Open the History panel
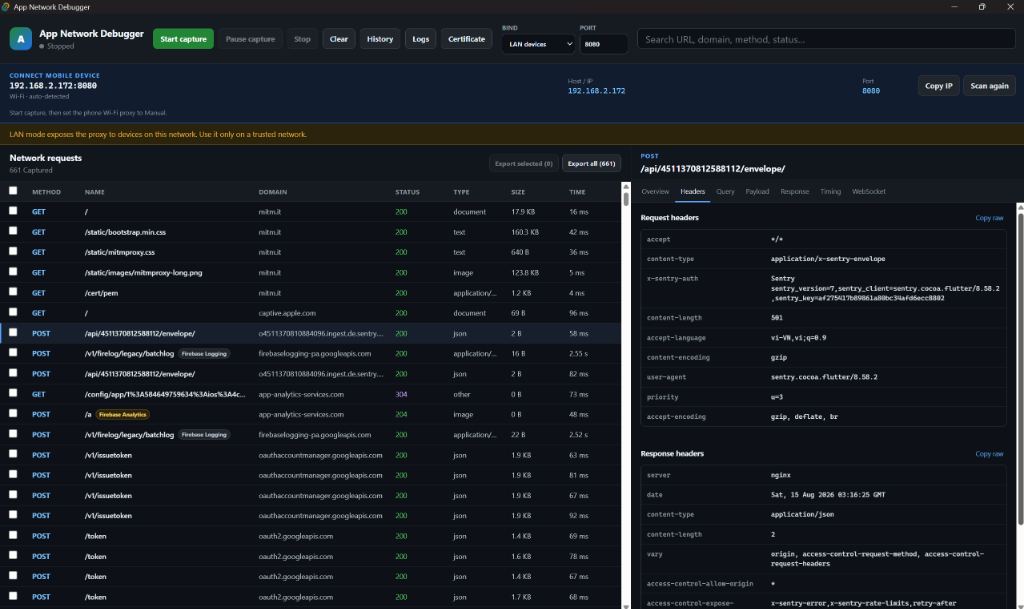This screenshot has height=609, width=1024. click(x=379, y=39)
